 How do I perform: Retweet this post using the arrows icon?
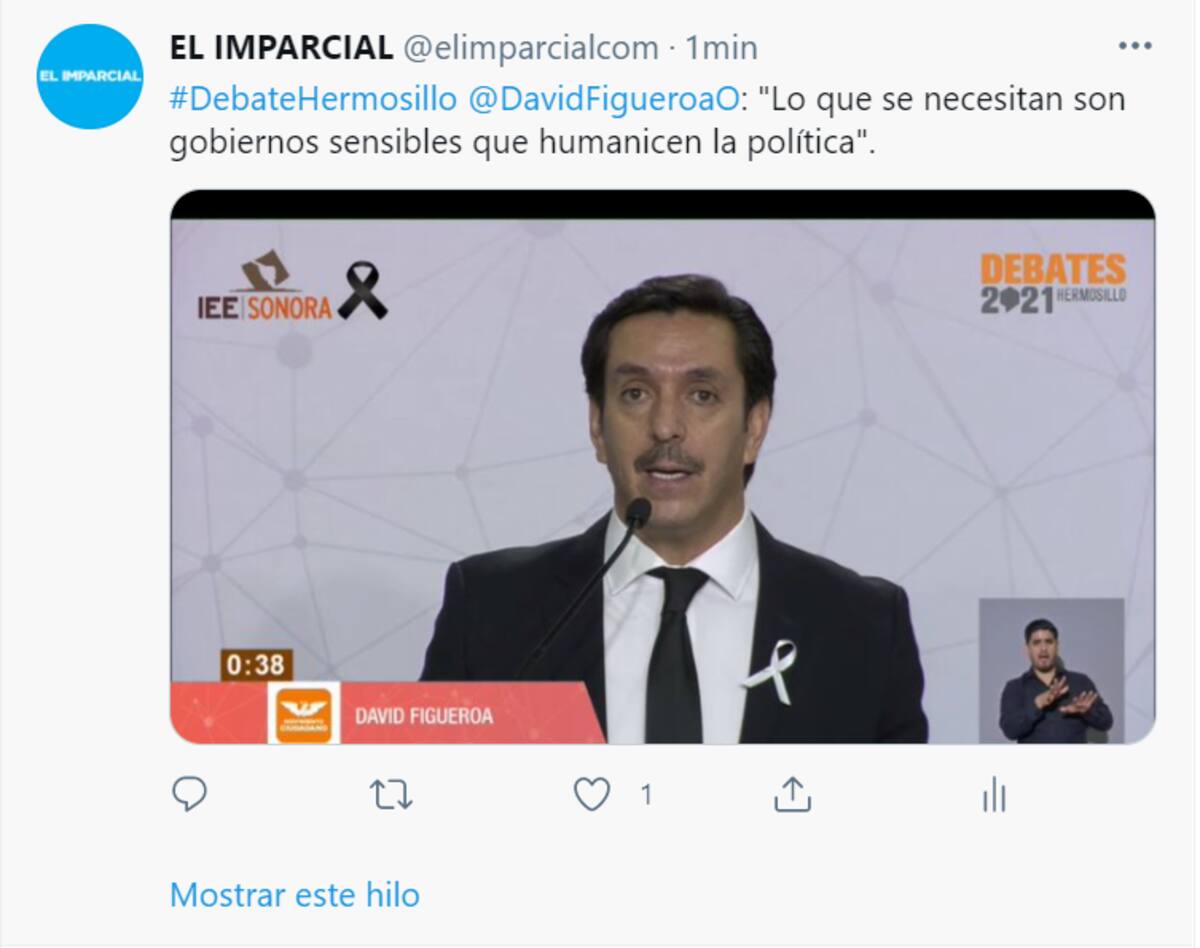point(391,796)
